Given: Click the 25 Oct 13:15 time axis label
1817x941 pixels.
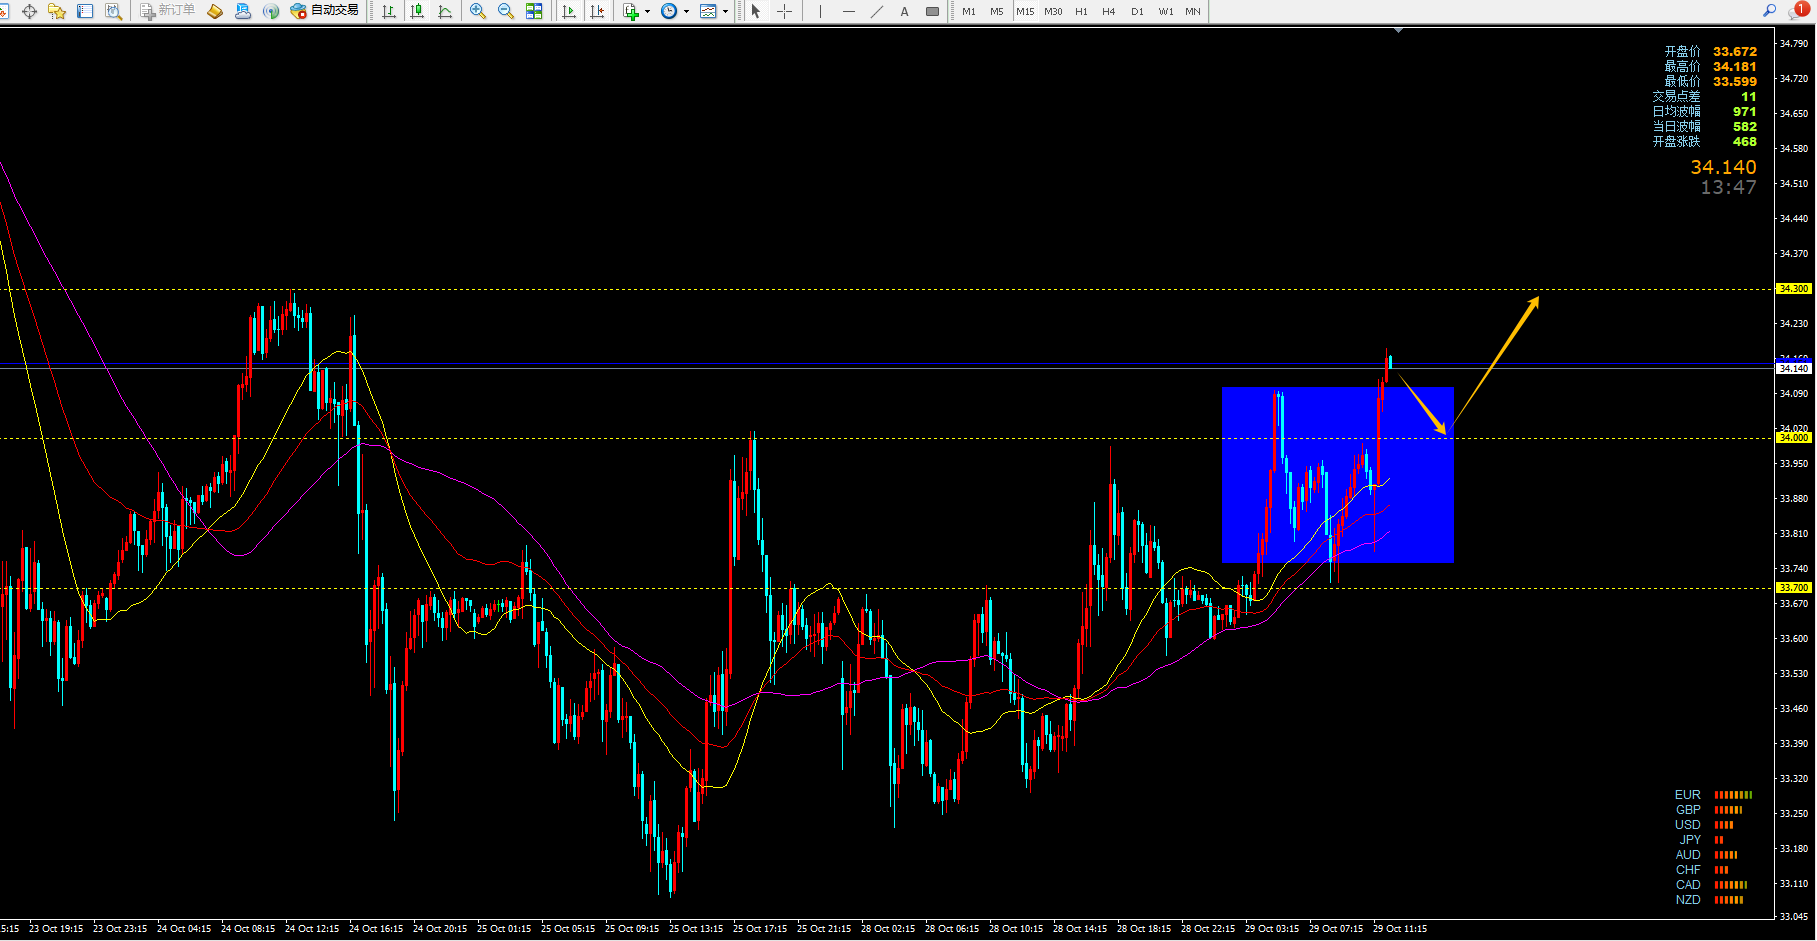Looking at the screenshot, I should 695,929.
